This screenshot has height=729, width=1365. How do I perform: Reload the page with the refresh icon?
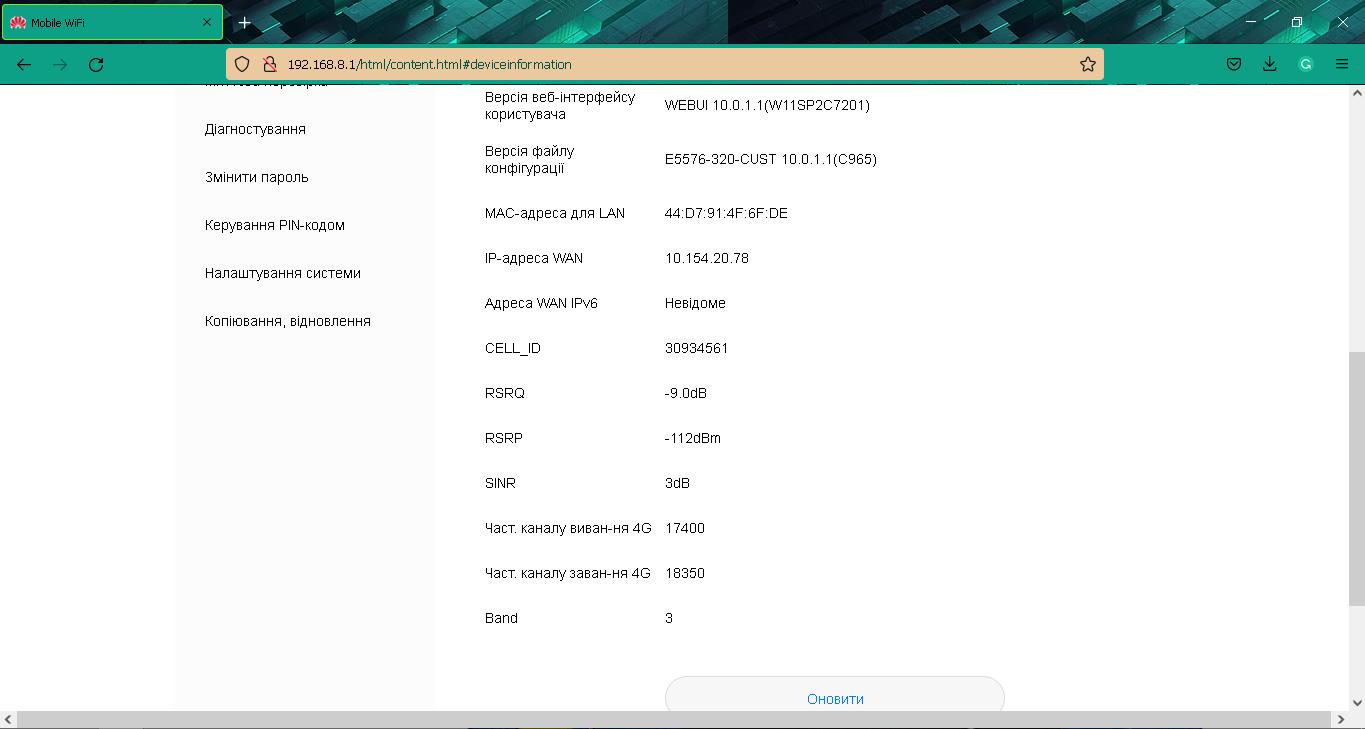coord(96,64)
